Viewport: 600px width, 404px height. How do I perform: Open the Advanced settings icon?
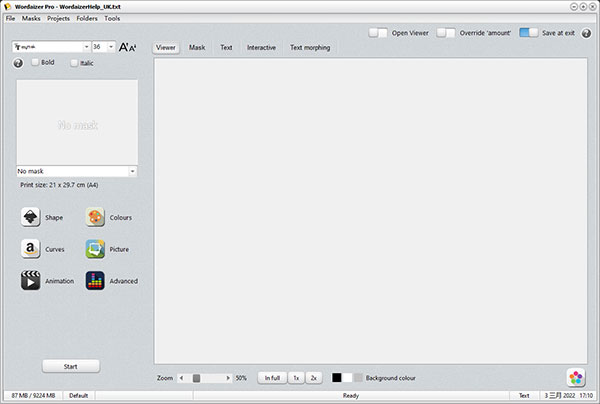pos(95,281)
